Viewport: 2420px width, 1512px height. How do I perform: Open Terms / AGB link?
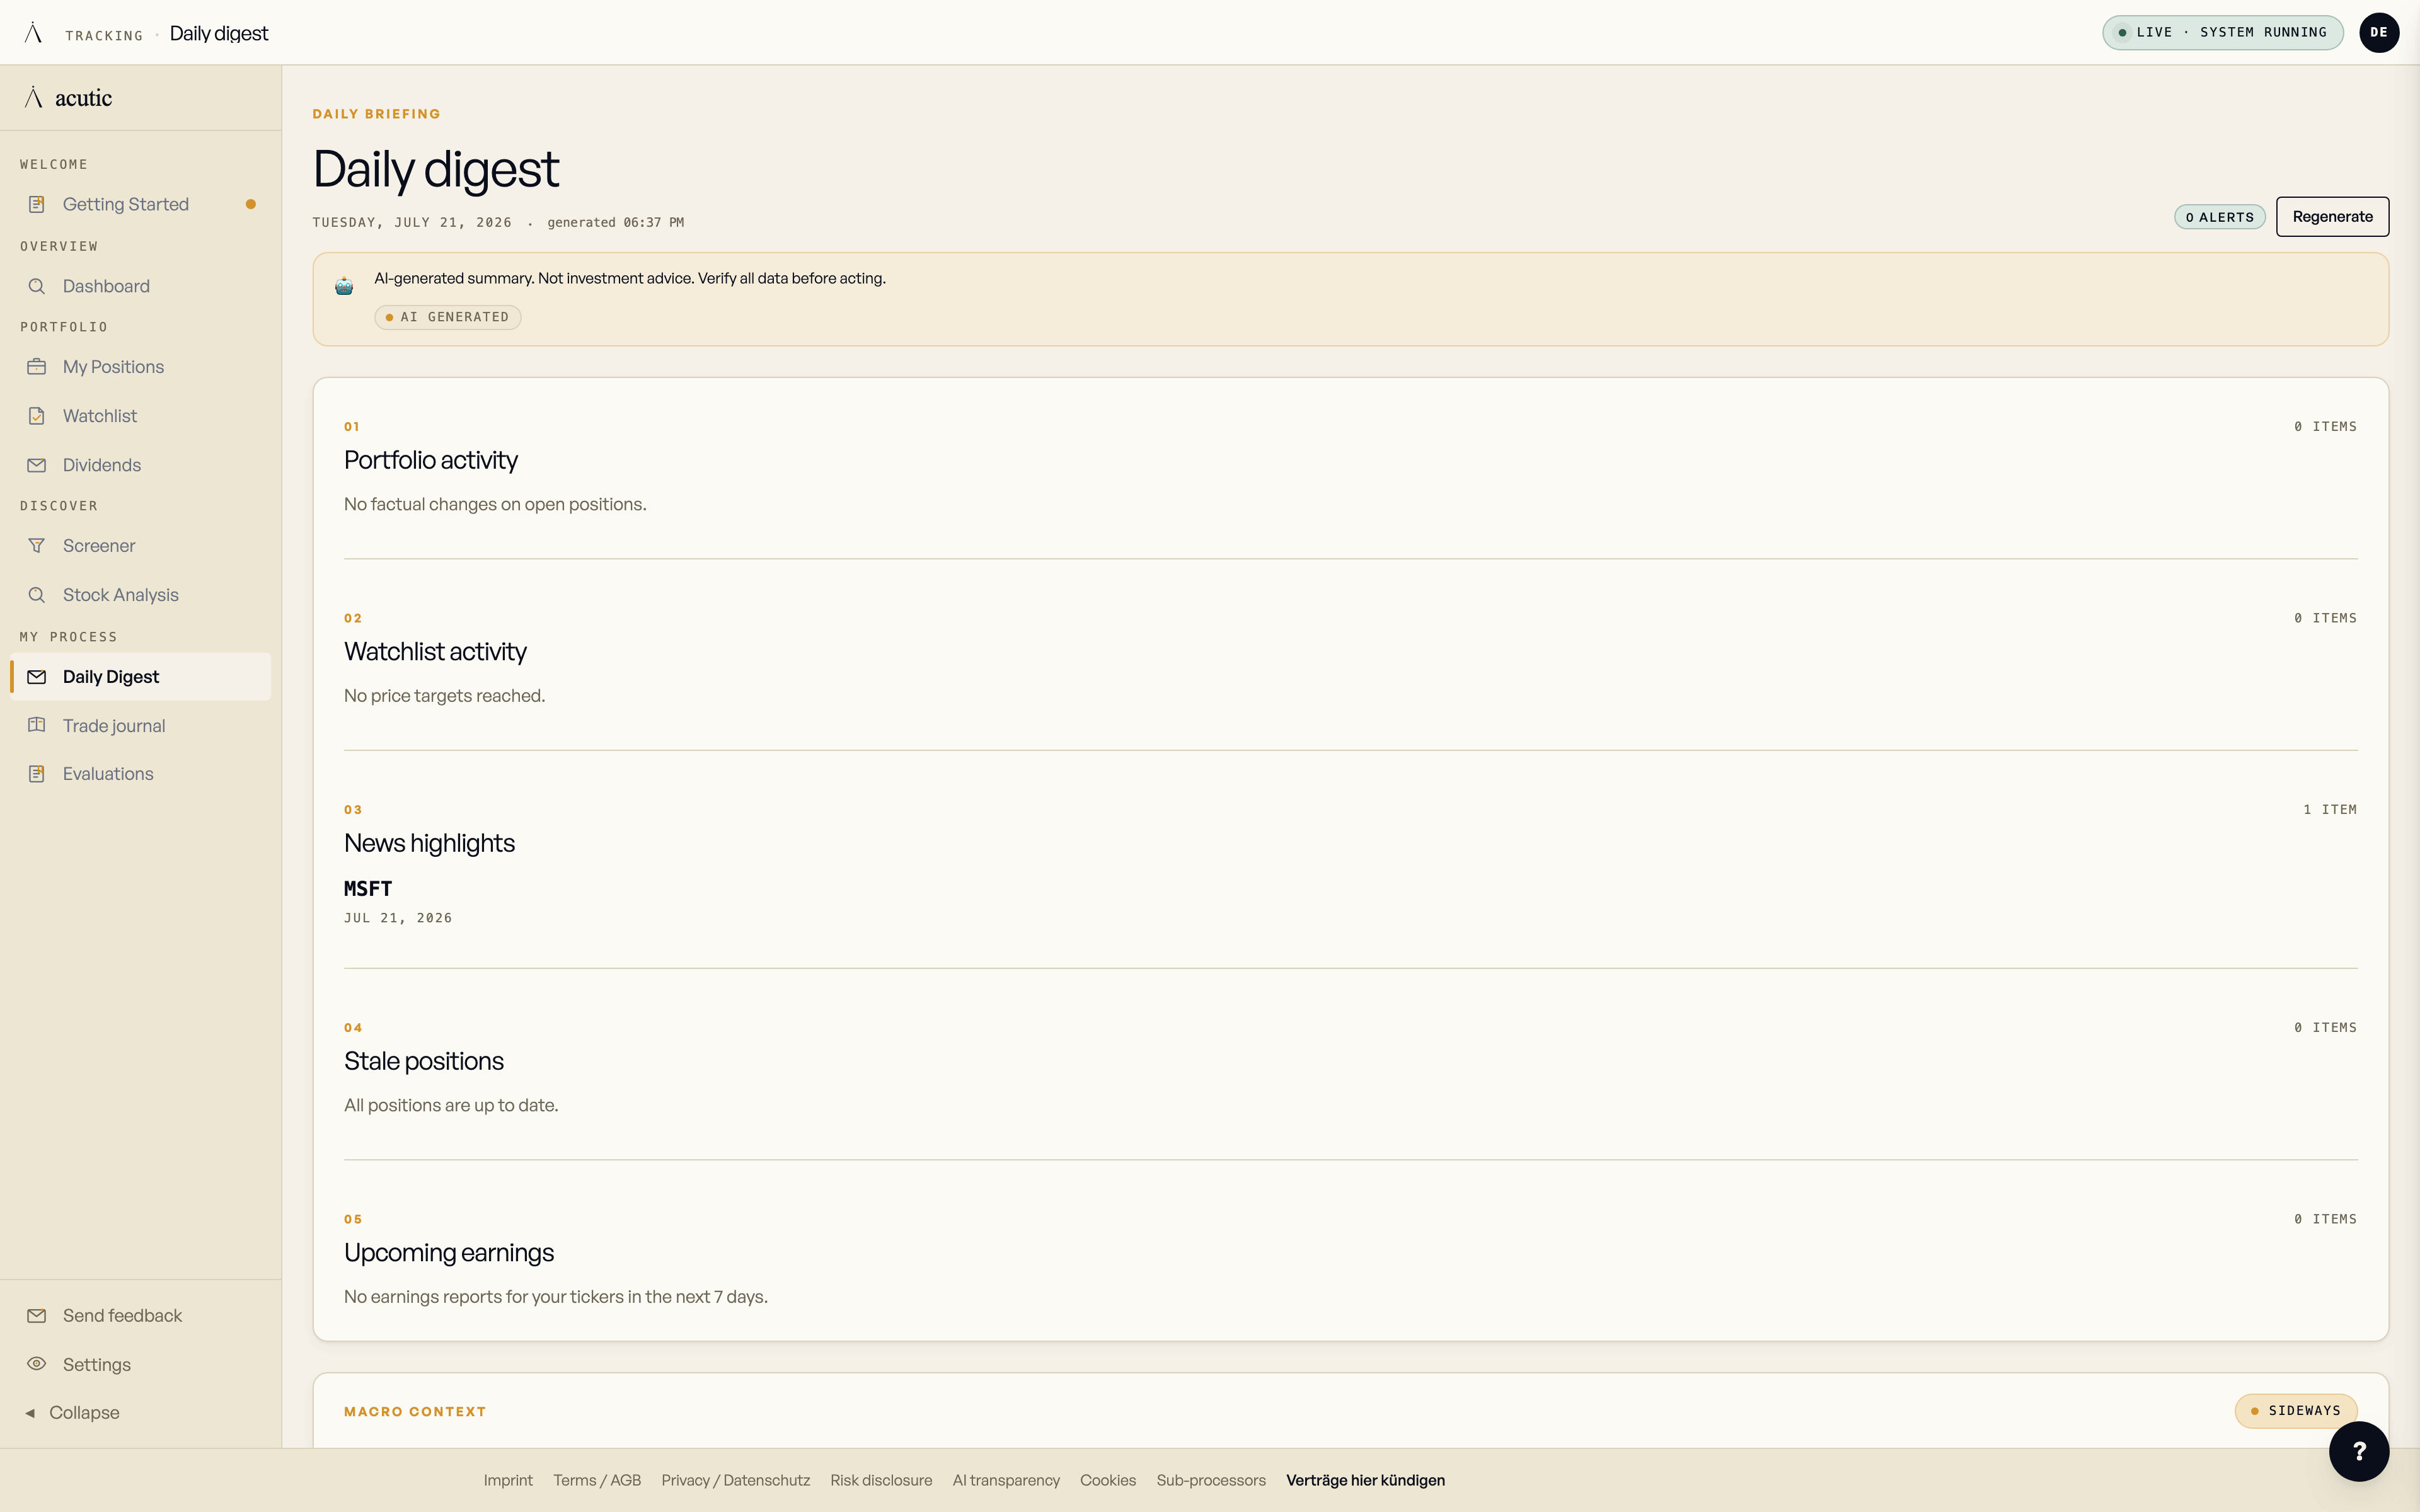click(x=597, y=1480)
